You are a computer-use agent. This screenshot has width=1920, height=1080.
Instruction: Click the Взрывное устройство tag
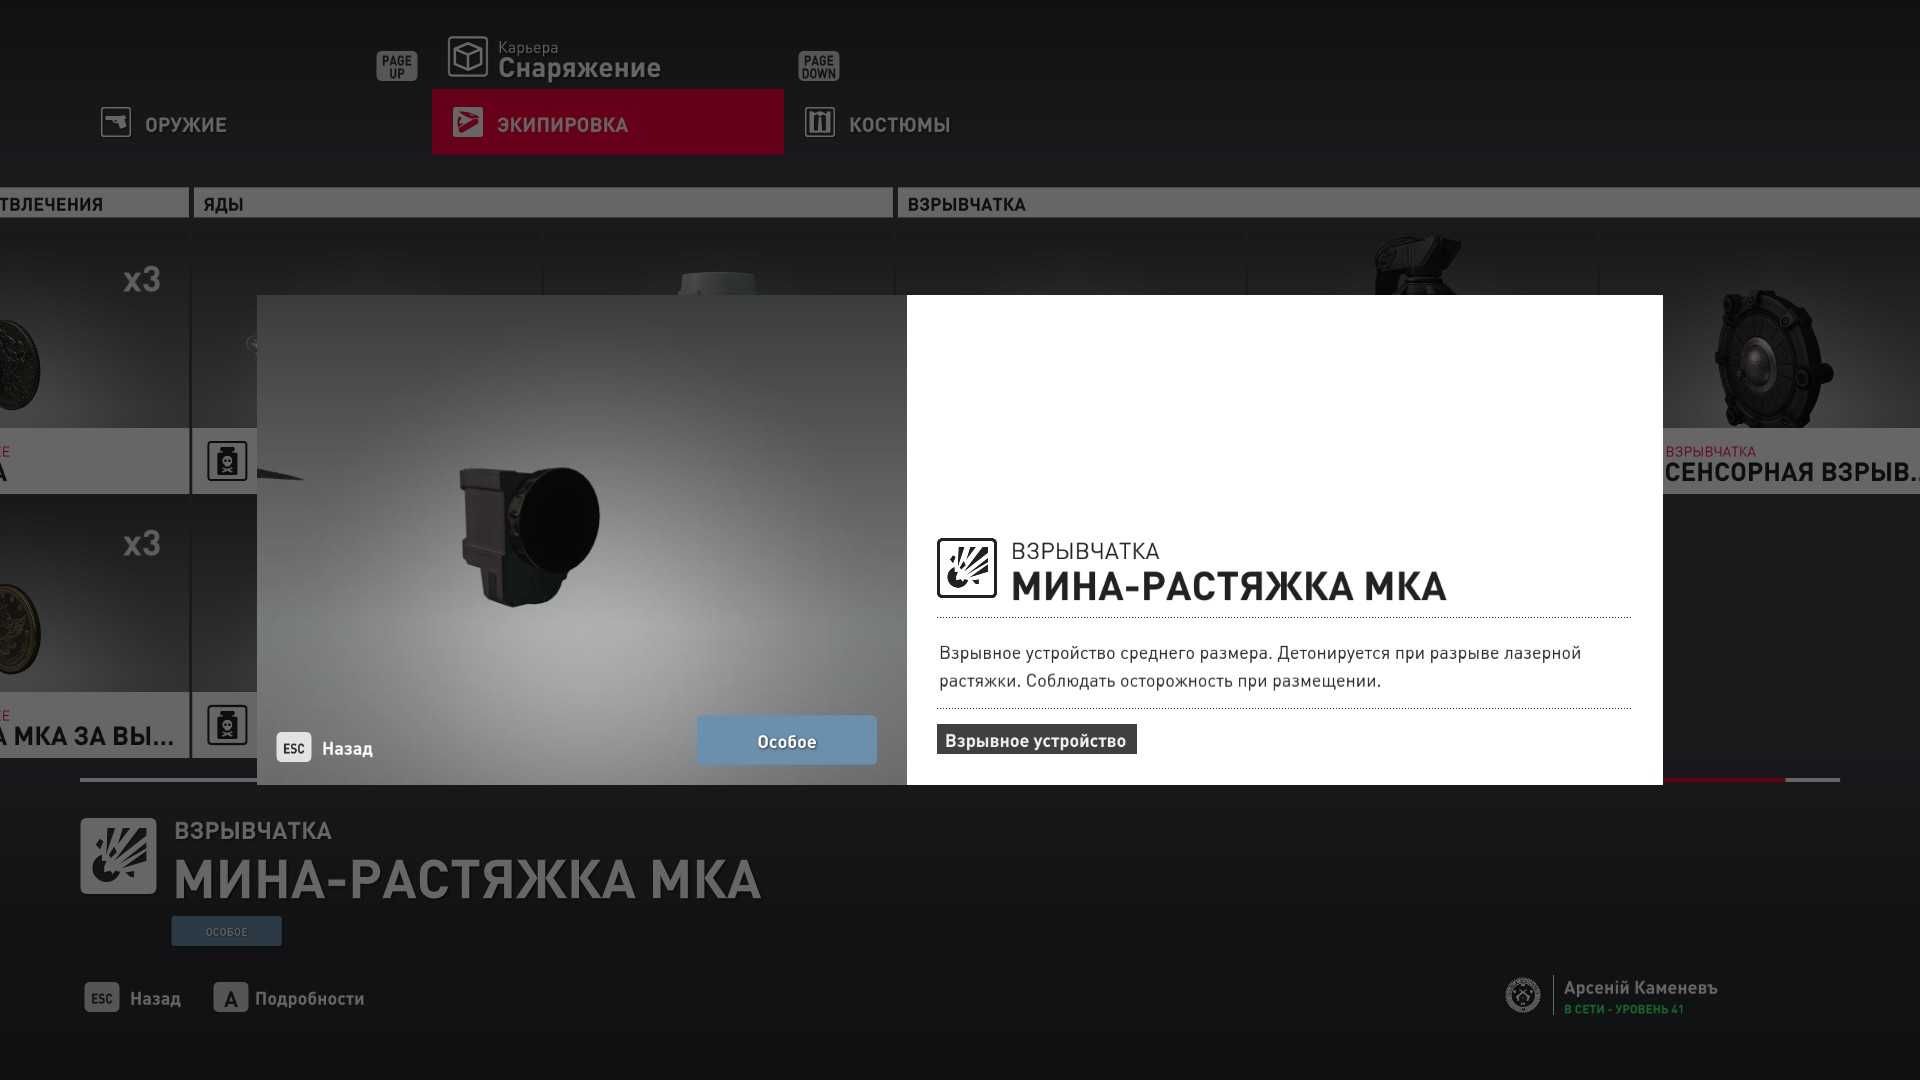tap(1036, 740)
